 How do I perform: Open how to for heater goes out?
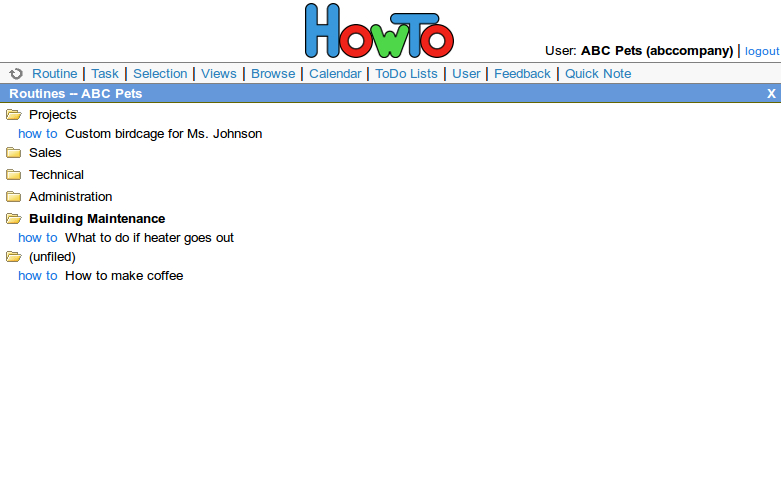click(38, 238)
